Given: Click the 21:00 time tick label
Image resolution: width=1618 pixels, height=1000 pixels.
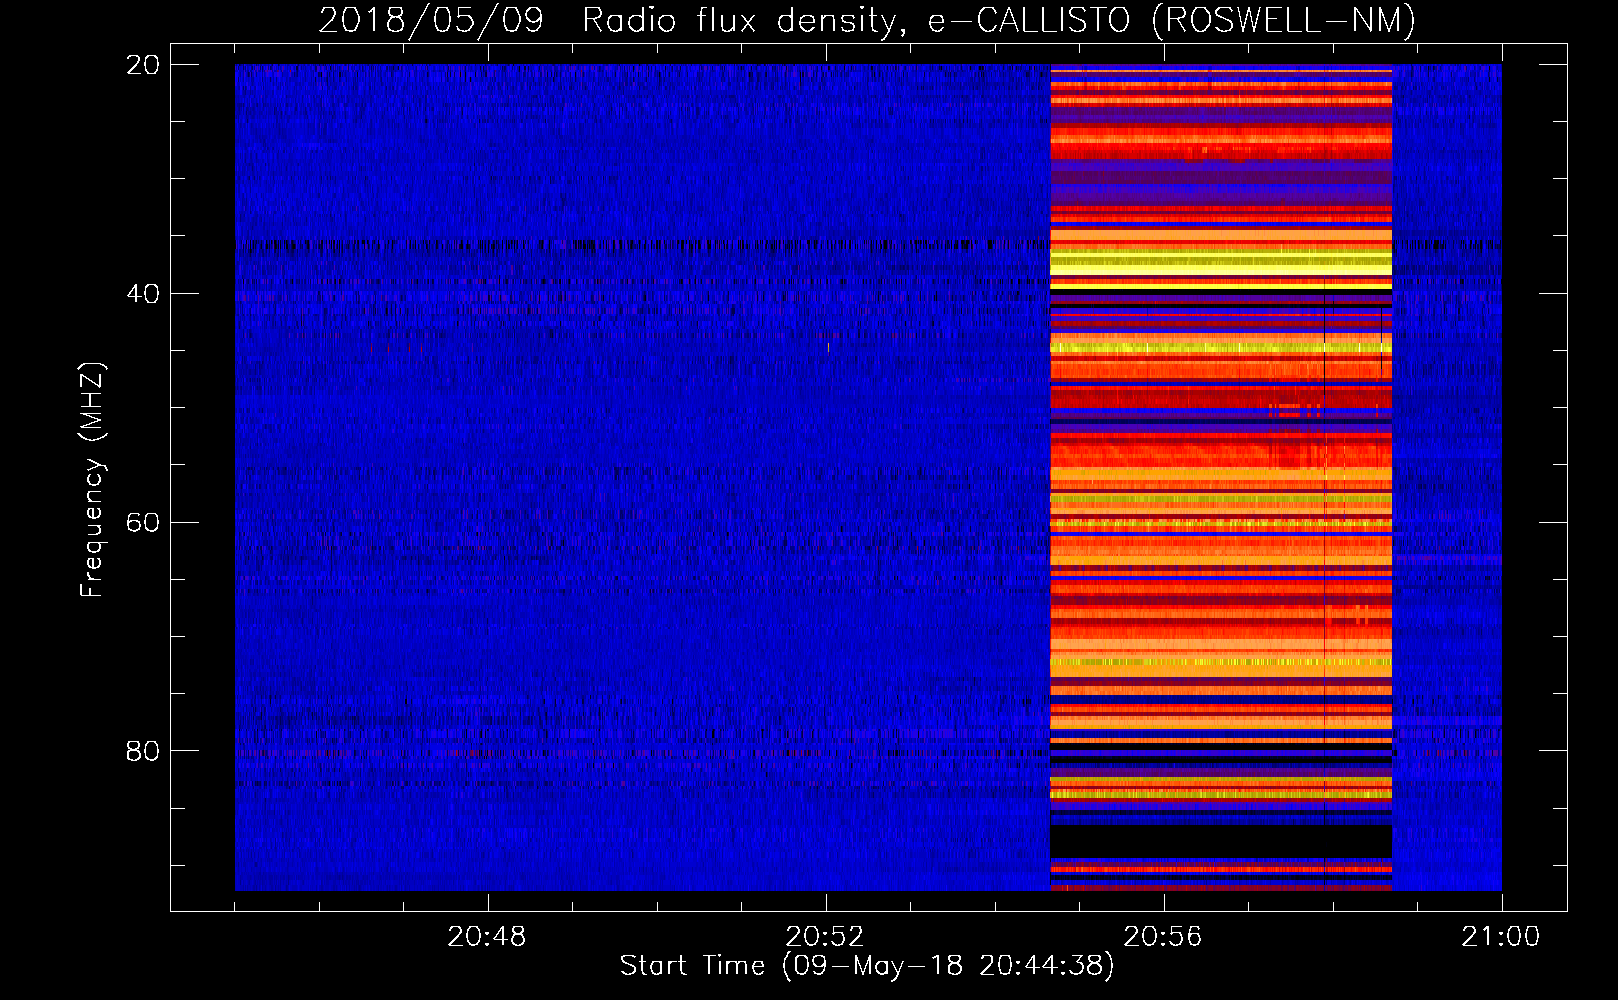Looking at the screenshot, I should [x=1501, y=937].
